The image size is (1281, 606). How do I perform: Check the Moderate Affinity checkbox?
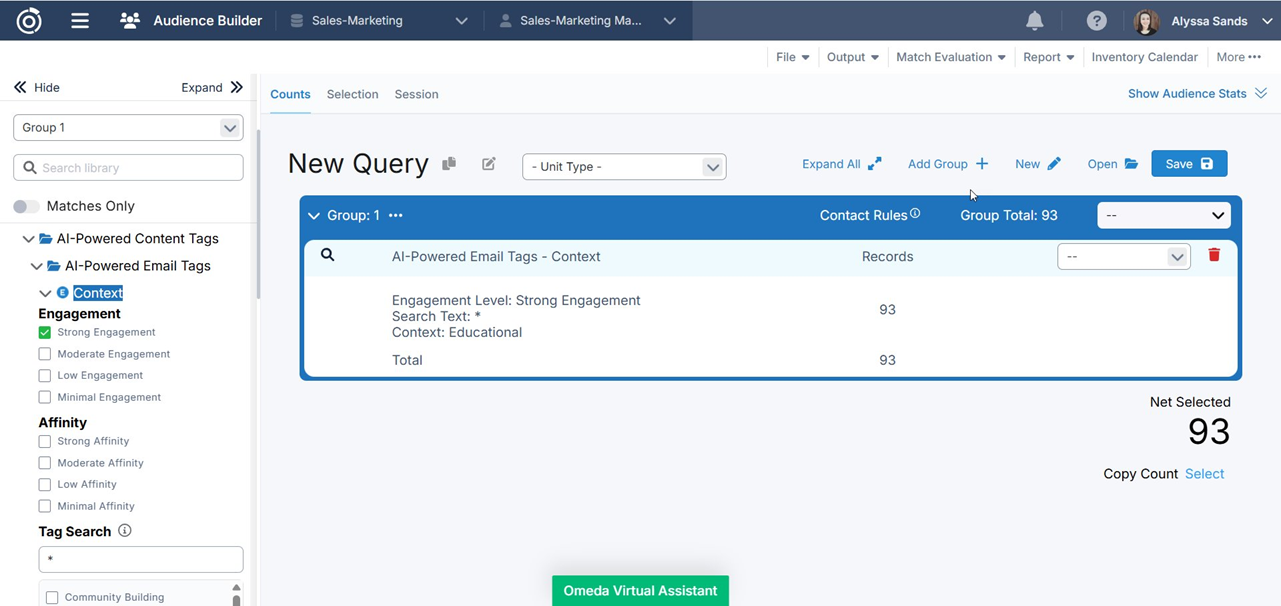click(x=45, y=463)
